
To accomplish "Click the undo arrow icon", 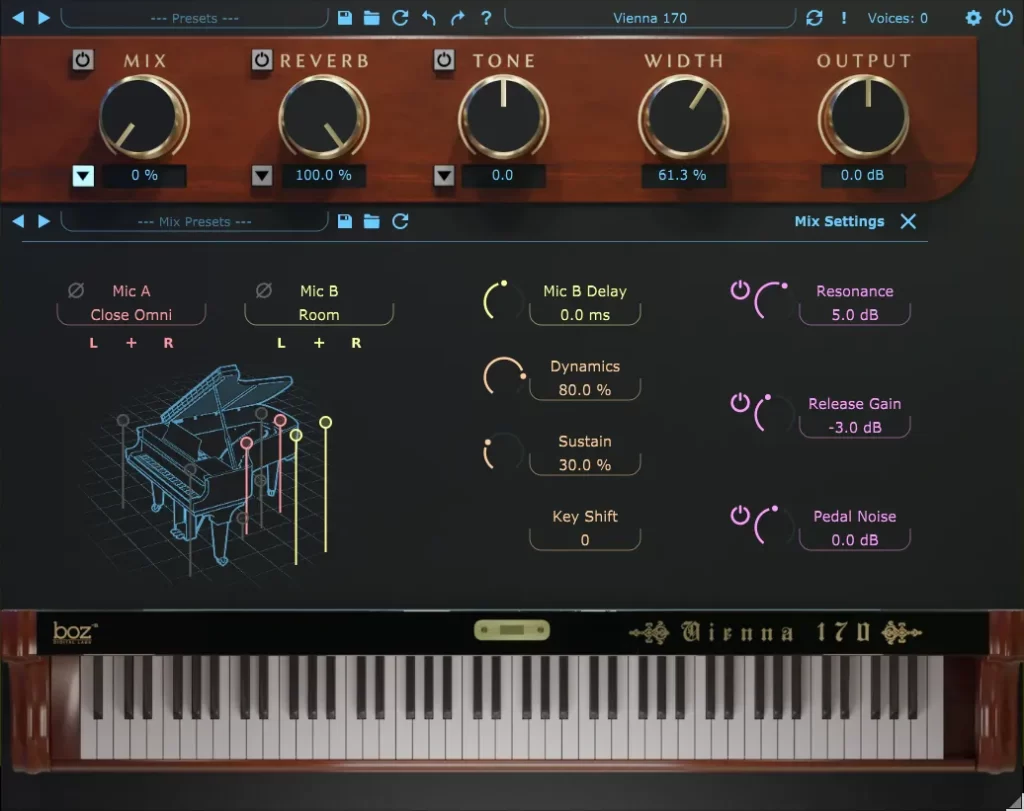I will (429, 18).
